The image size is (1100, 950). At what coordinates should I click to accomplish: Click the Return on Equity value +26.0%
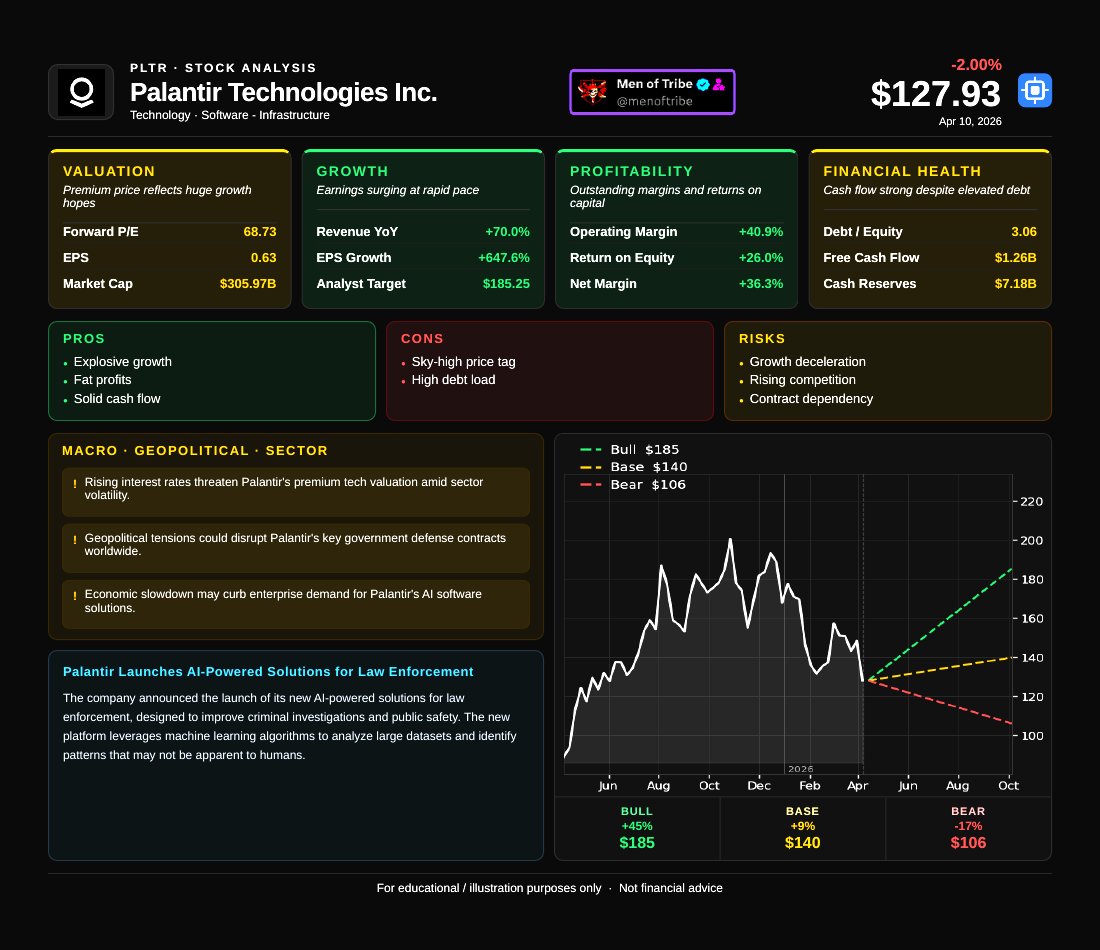tap(760, 257)
